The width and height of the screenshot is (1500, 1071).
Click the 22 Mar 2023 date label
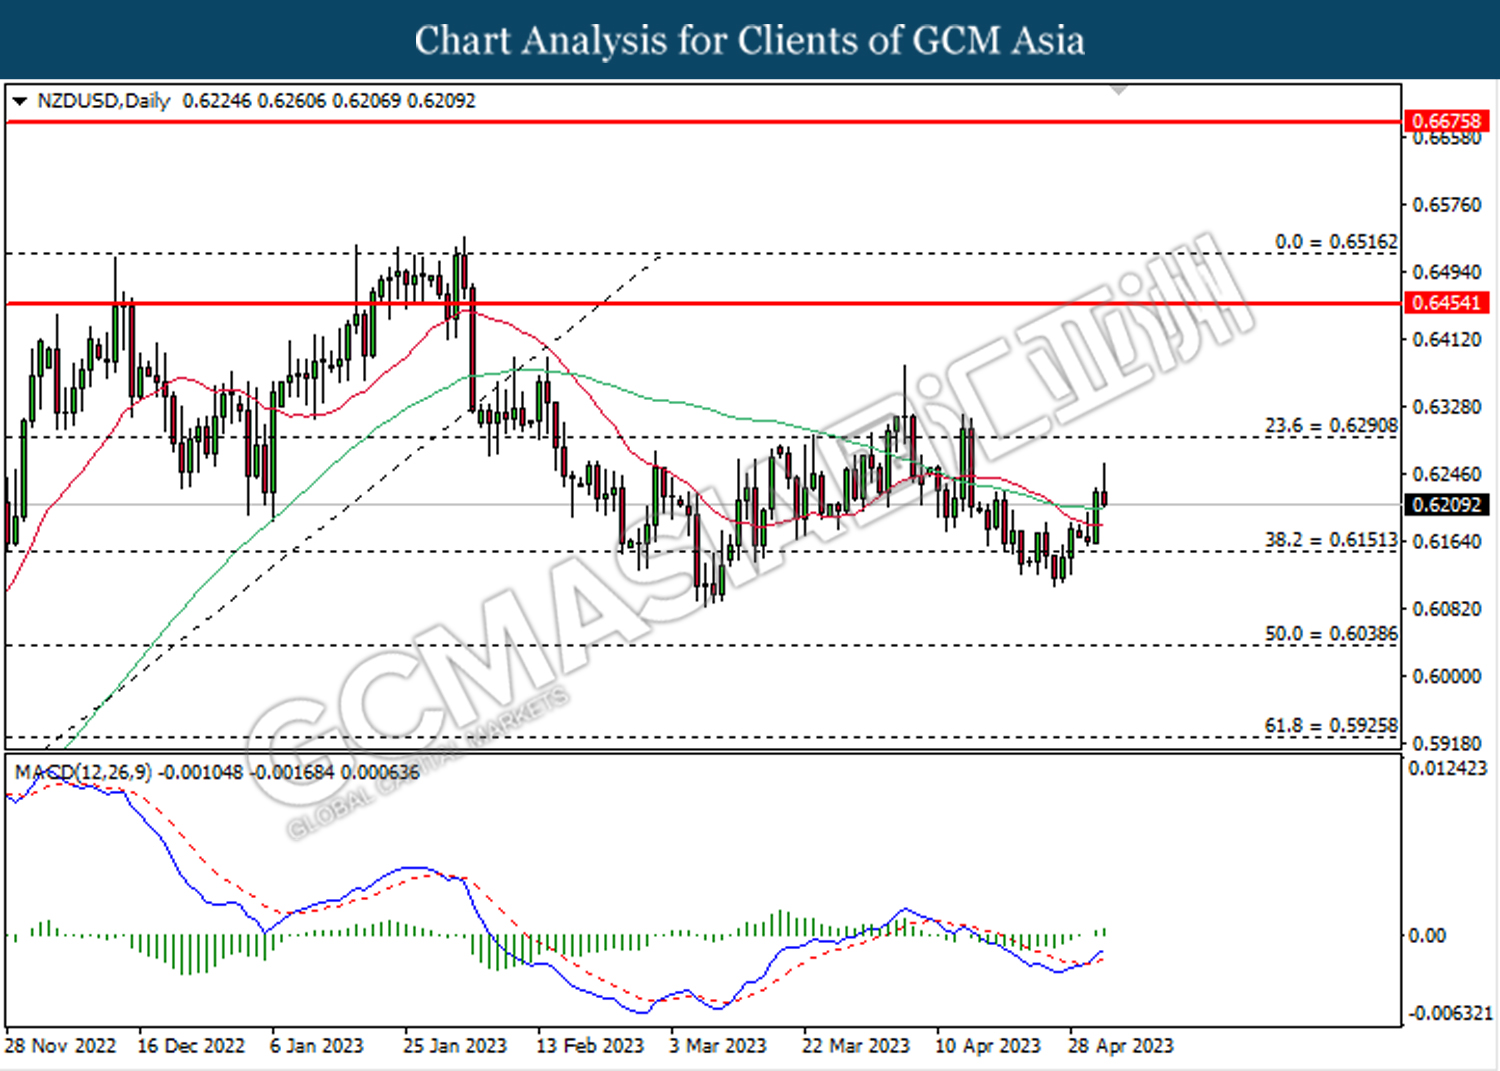coord(856,1046)
